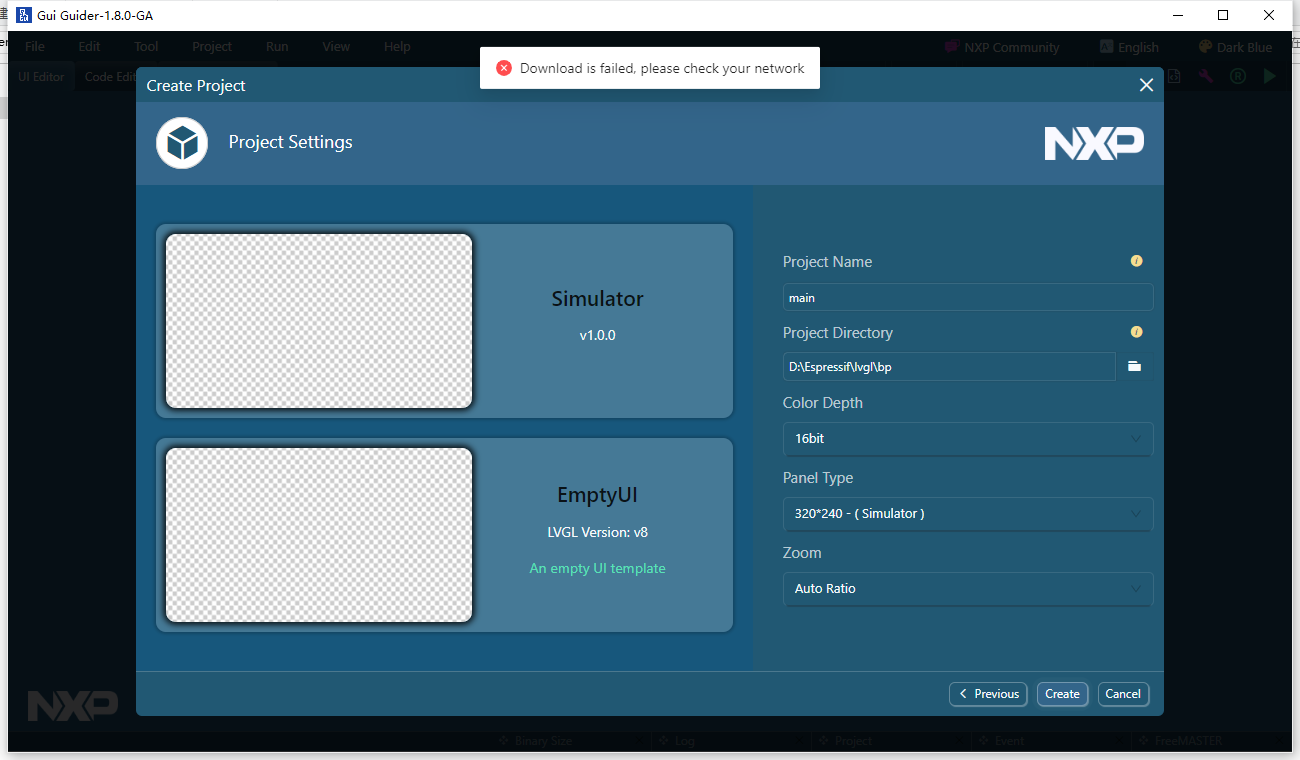Expand the Color Depth 16bit dropdown
This screenshot has height=760, width=1300.
point(967,439)
